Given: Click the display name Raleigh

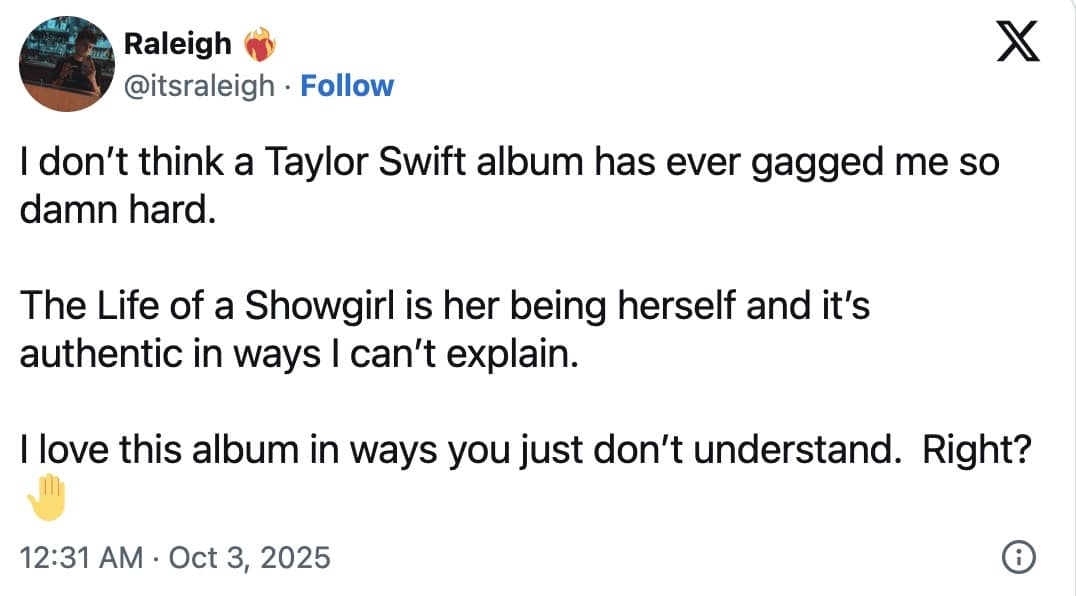Looking at the screenshot, I should [x=176, y=42].
